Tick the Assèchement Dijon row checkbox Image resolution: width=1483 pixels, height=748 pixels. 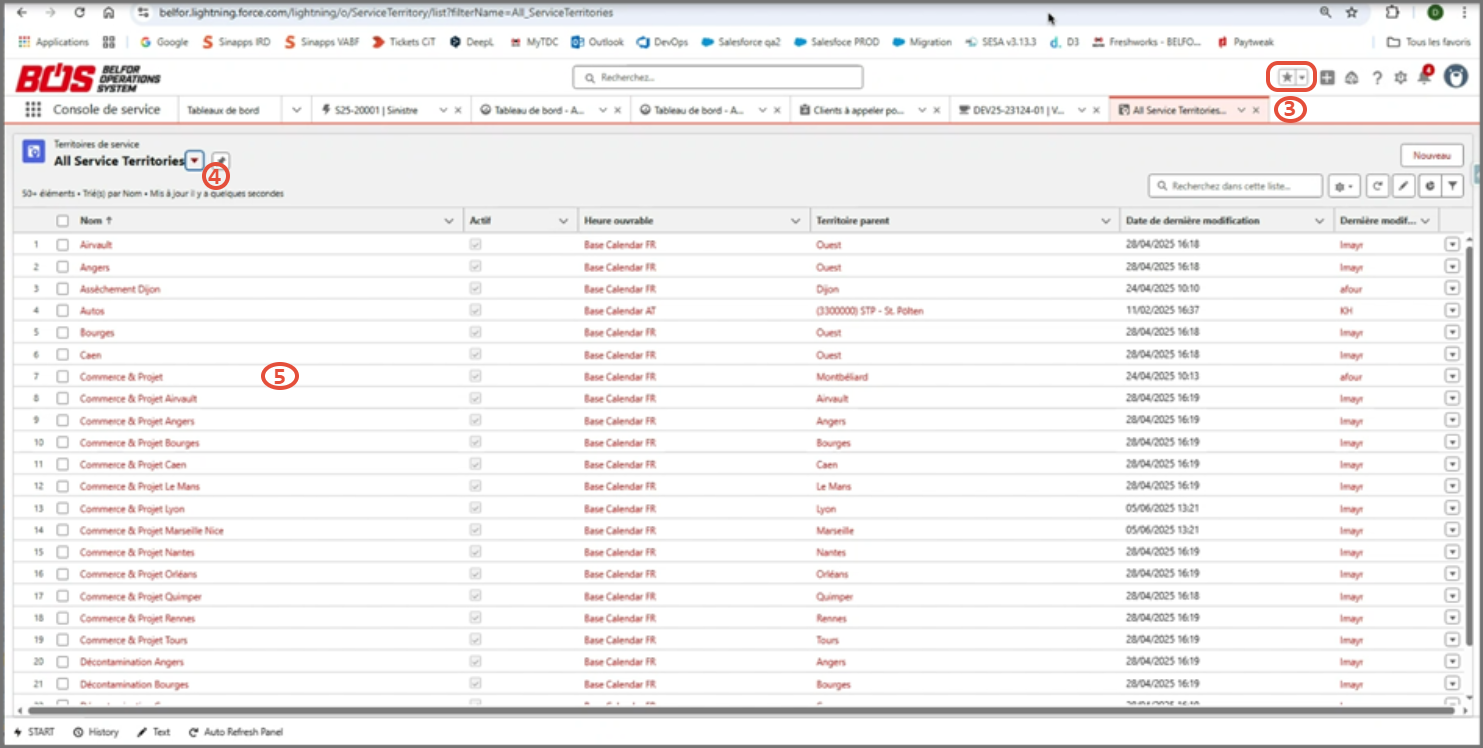63,289
